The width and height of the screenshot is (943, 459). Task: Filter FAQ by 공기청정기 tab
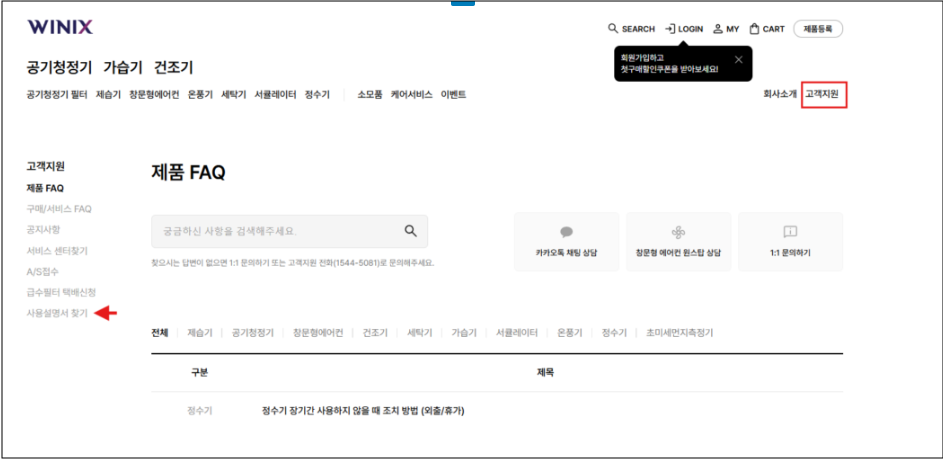coord(253,333)
